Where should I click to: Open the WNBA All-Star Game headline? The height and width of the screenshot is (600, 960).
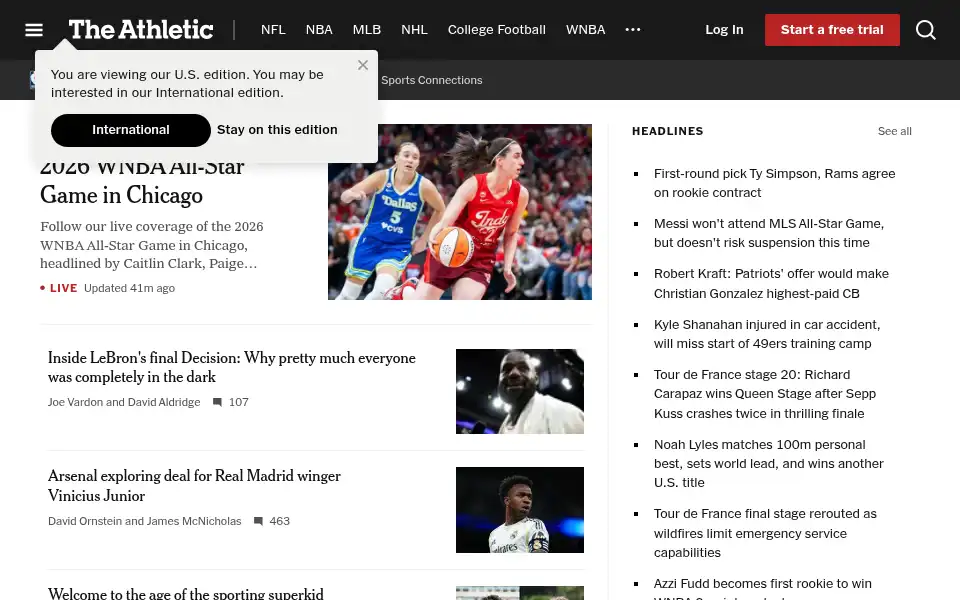click(142, 185)
